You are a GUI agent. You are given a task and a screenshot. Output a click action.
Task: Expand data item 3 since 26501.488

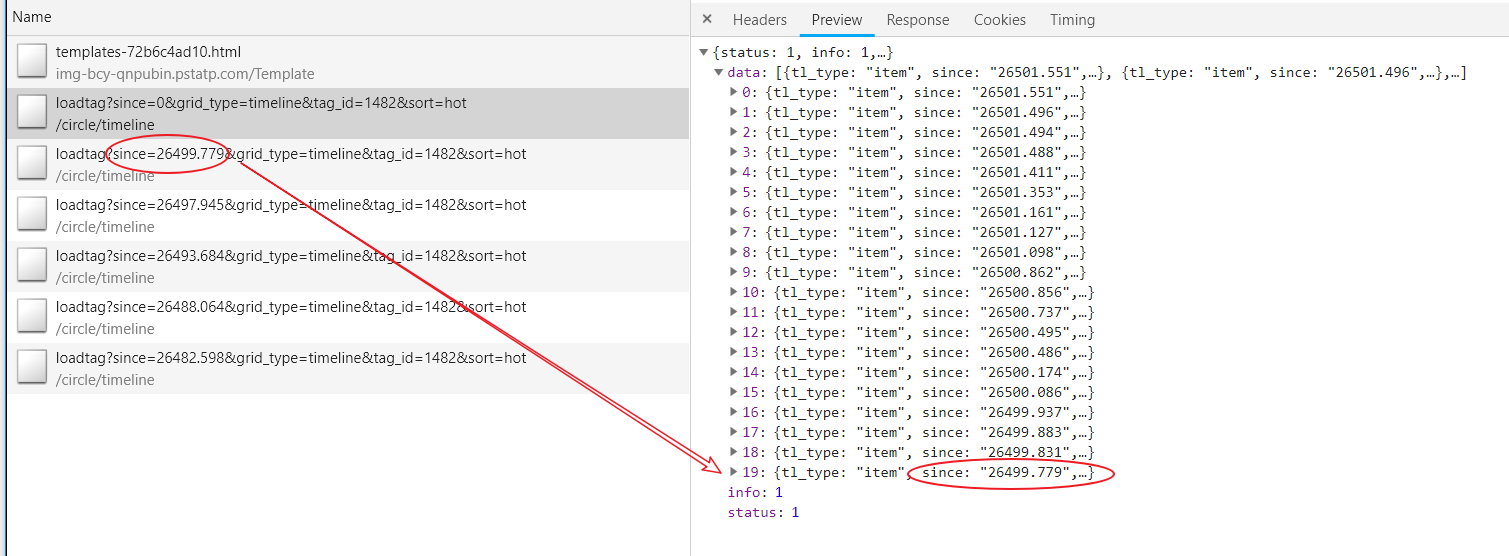point(736,152)
